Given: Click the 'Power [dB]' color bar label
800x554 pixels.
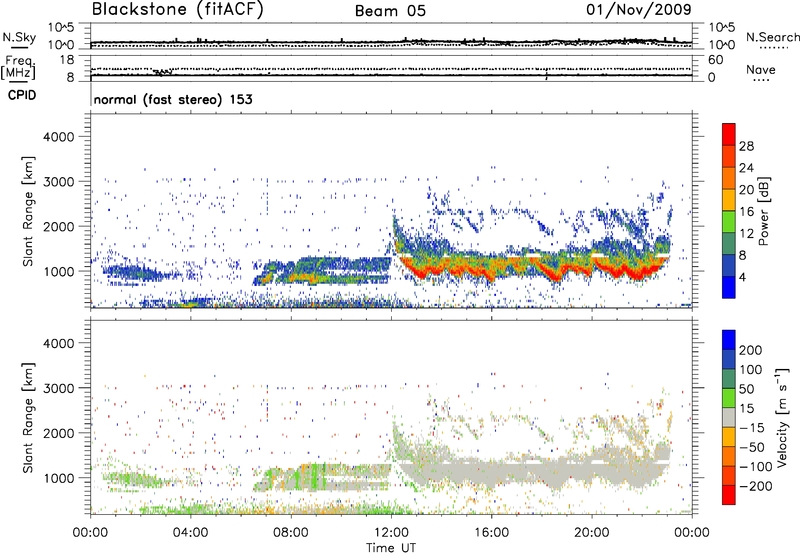Looking at the screenshot, I should click(763, 211).
